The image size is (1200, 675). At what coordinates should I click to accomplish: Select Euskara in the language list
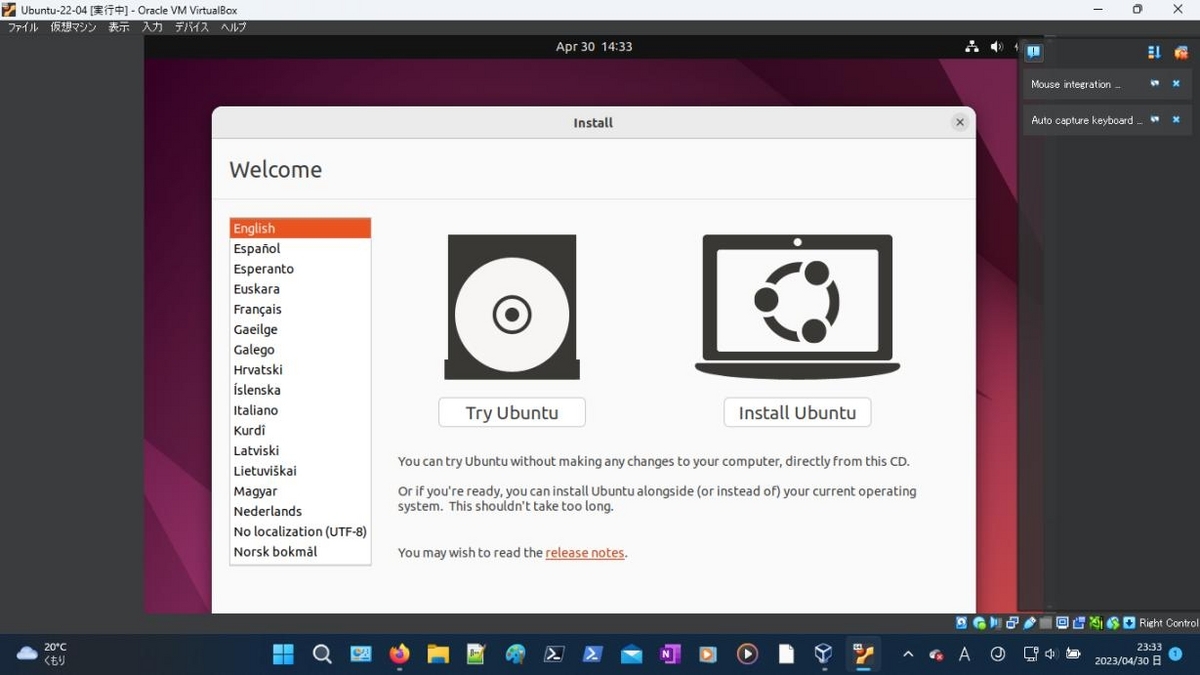coord(300,289)
